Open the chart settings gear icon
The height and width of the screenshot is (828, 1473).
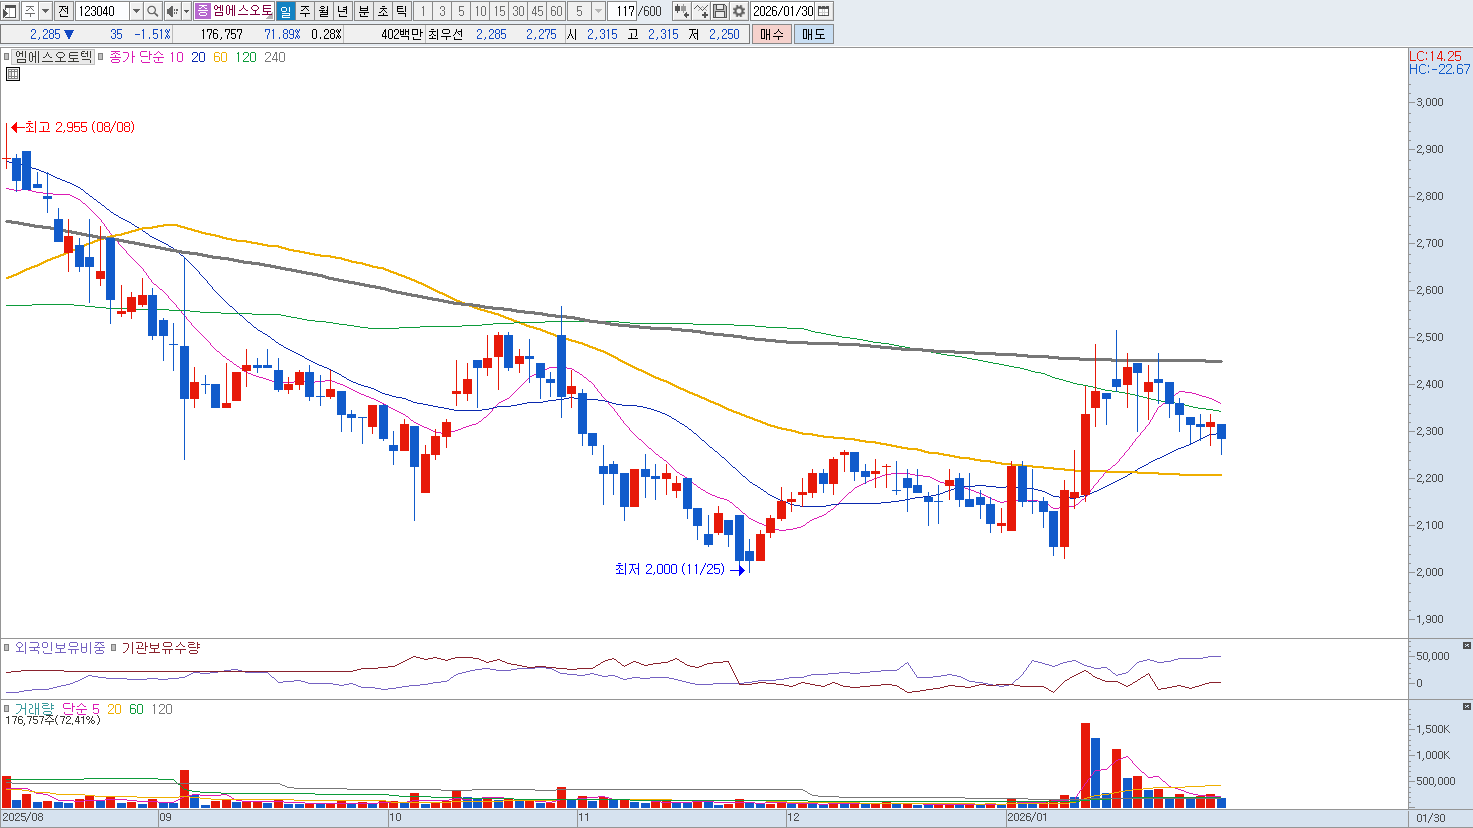(x=739, y=11)
